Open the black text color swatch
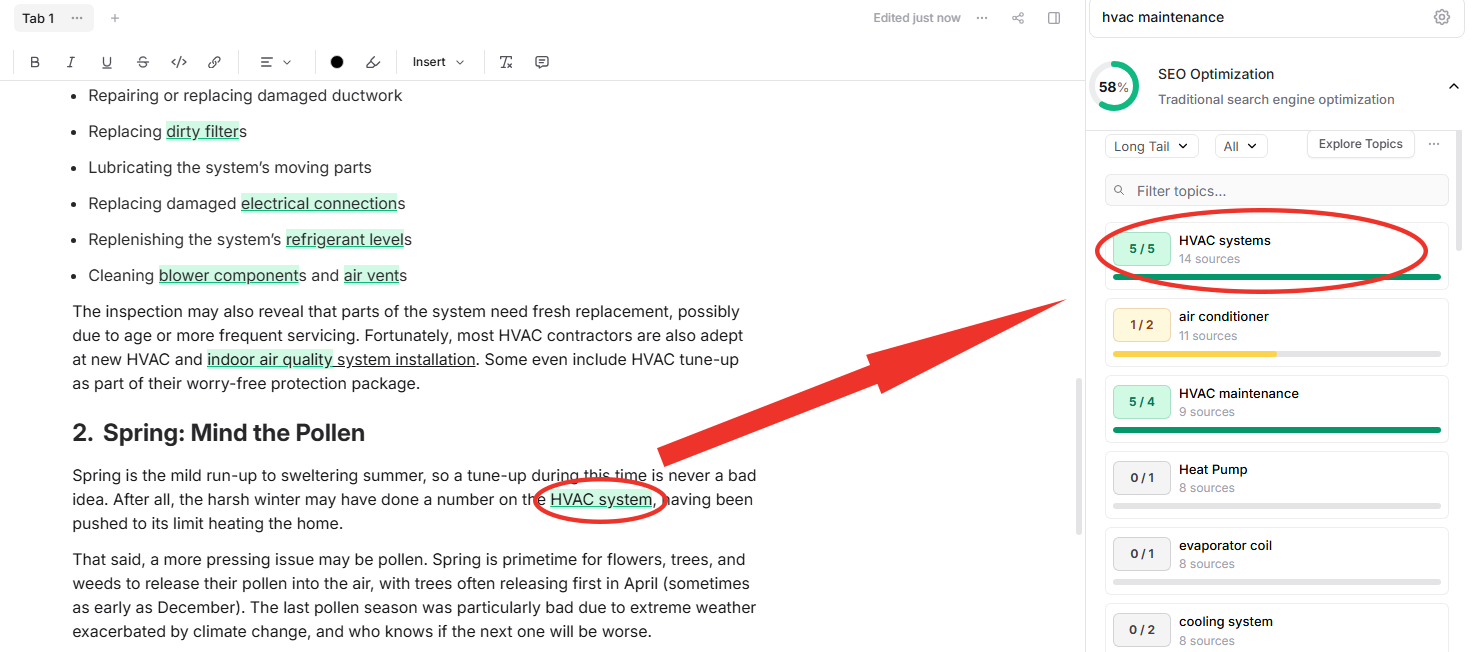This screenshot has height=652, width=1473. pos(337,62)
